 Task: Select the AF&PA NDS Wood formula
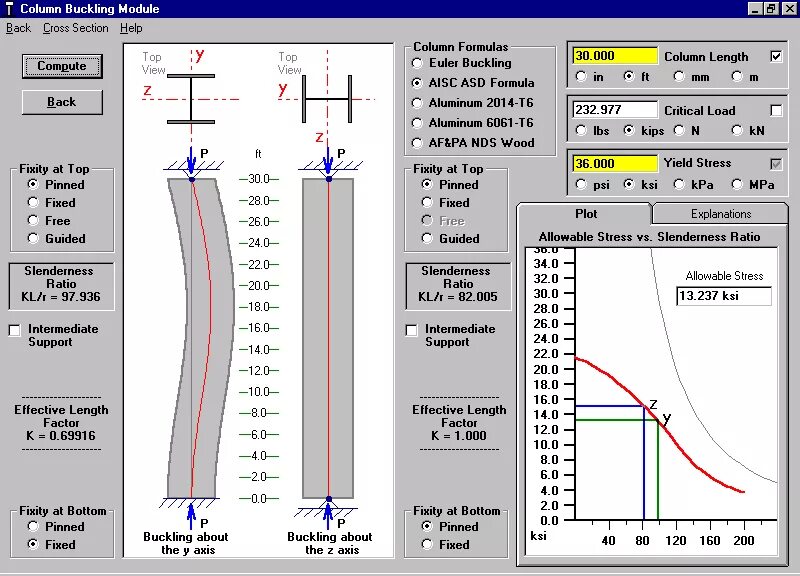coord(419,142)
